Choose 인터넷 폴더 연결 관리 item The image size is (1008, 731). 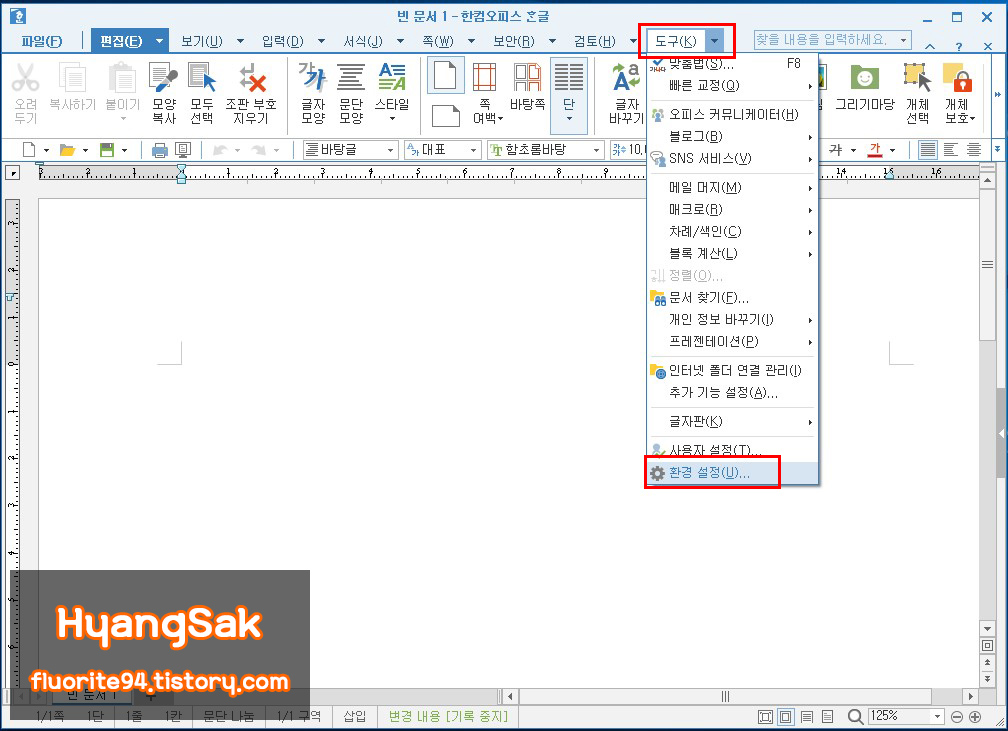[x=732, y=370]
